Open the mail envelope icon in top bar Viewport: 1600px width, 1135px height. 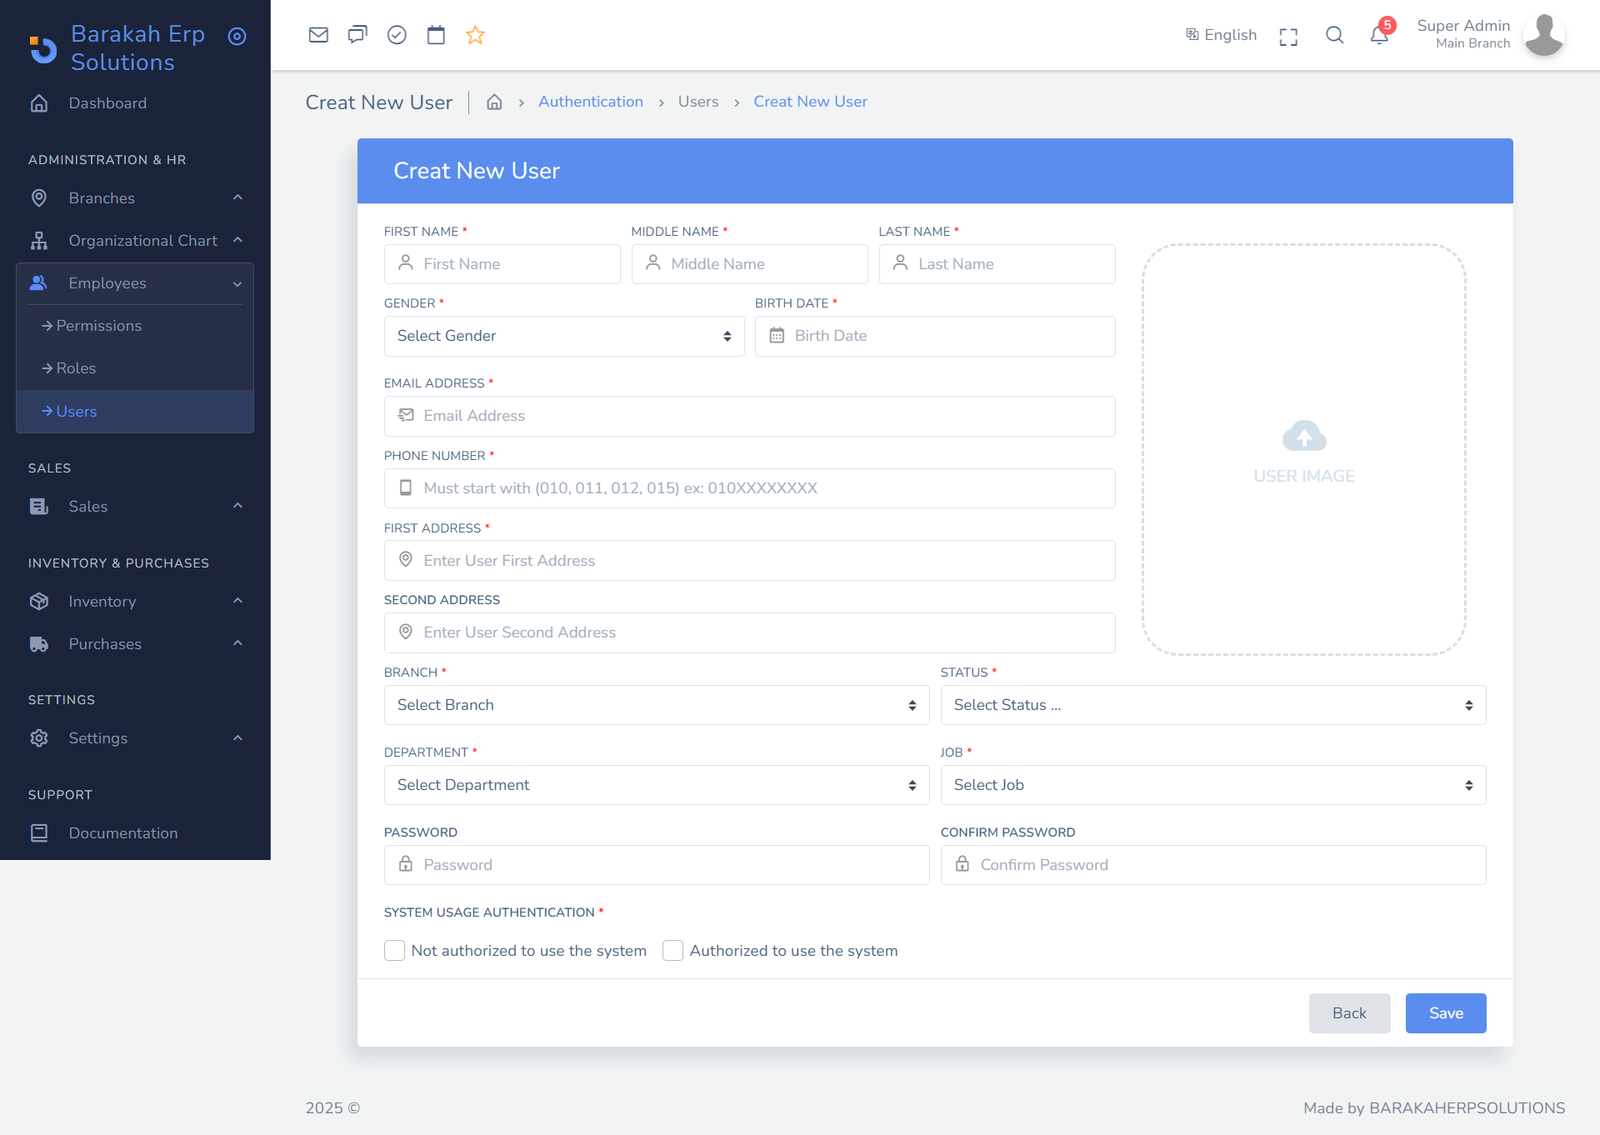(318, 35)
